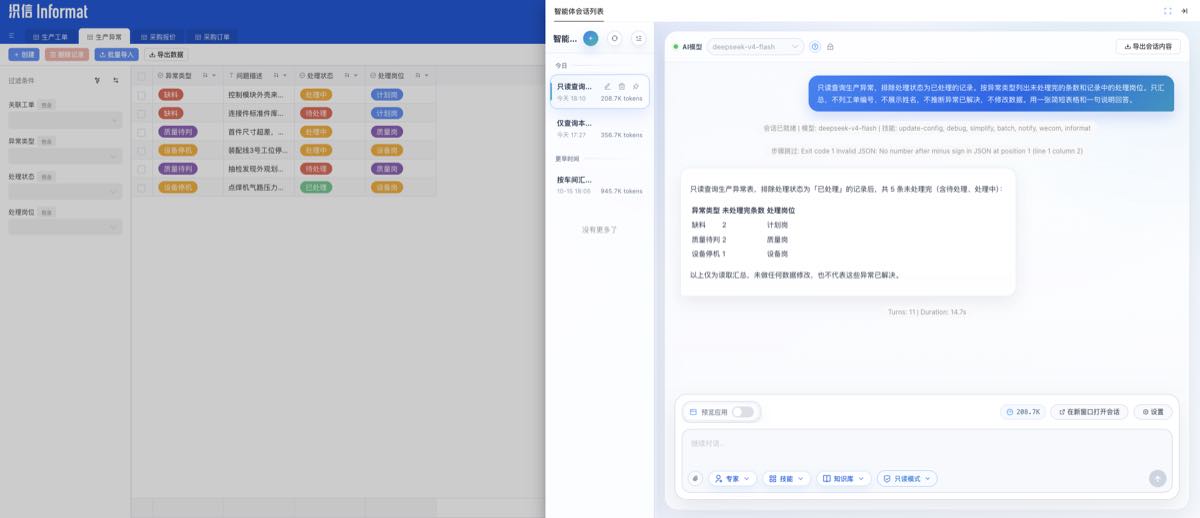Click the pin icon in 处理岗位 column header
This screenshot has width=1200, height=518.
(416, 75)
